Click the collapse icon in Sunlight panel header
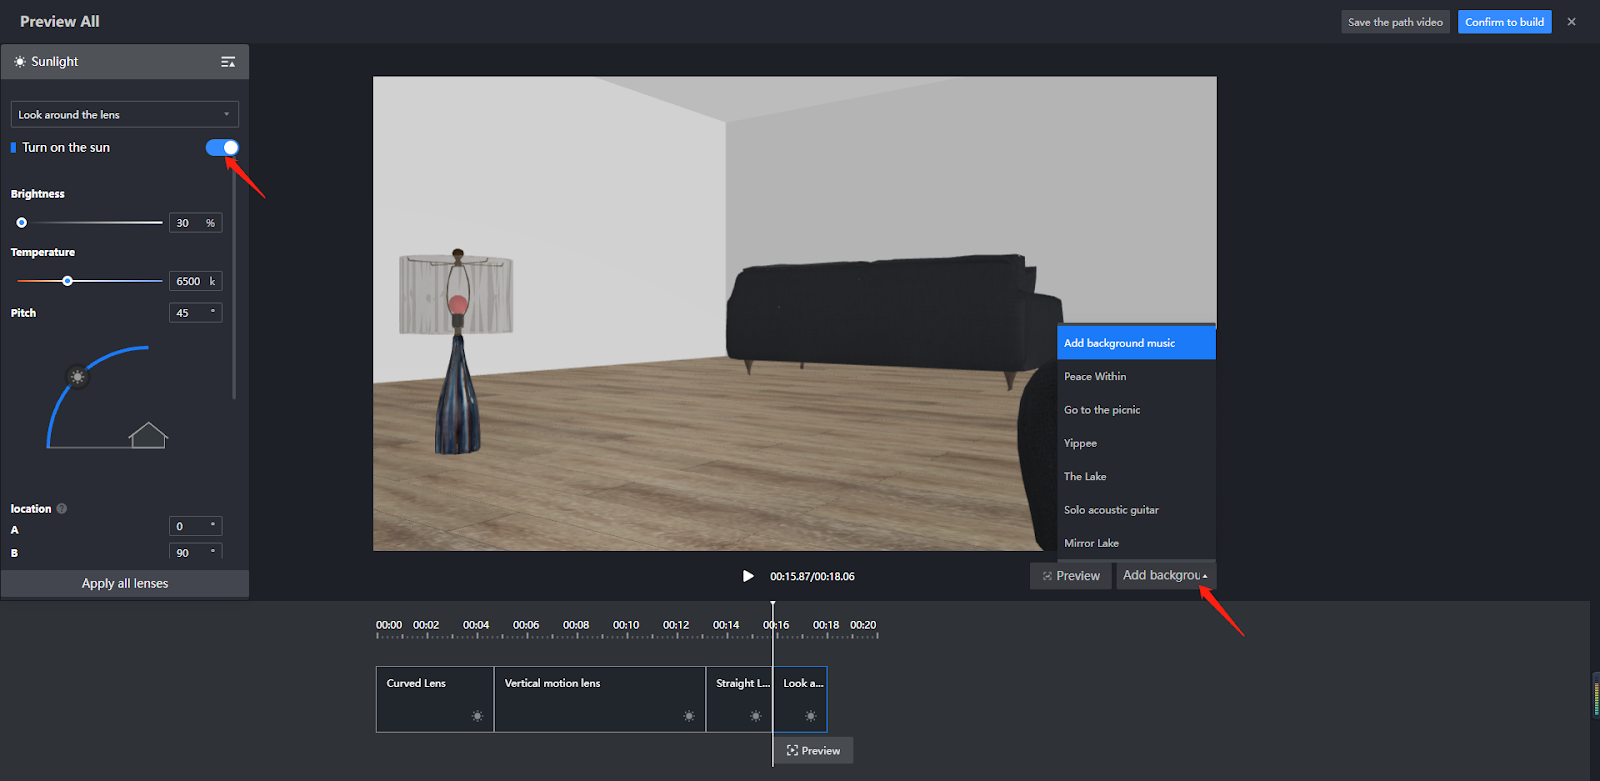The image size is (1600, 781). (228, 62)
